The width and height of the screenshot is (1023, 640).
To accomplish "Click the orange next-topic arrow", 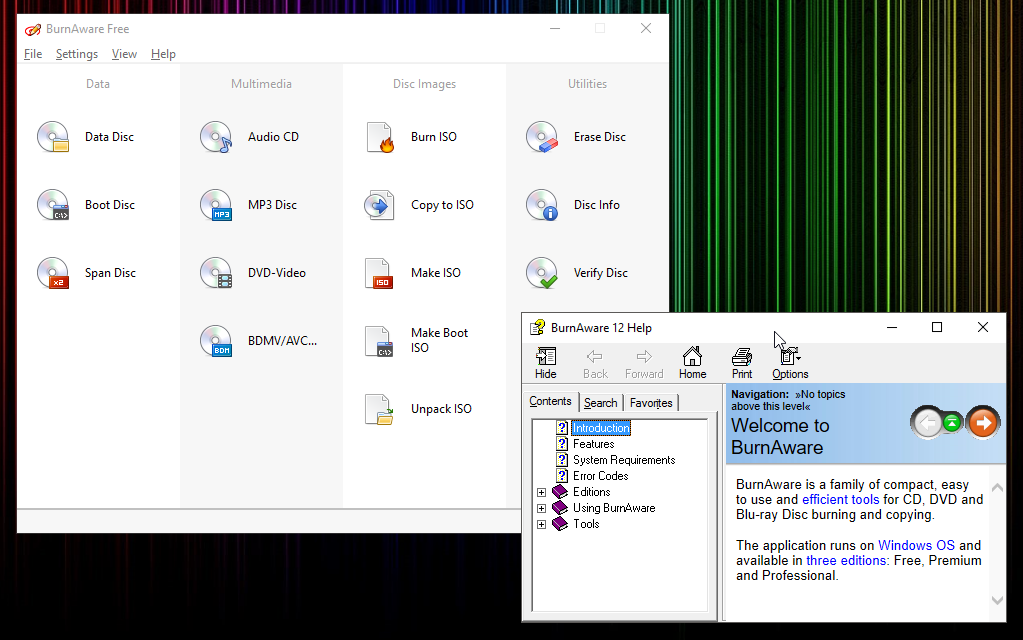I will (983, 423).
